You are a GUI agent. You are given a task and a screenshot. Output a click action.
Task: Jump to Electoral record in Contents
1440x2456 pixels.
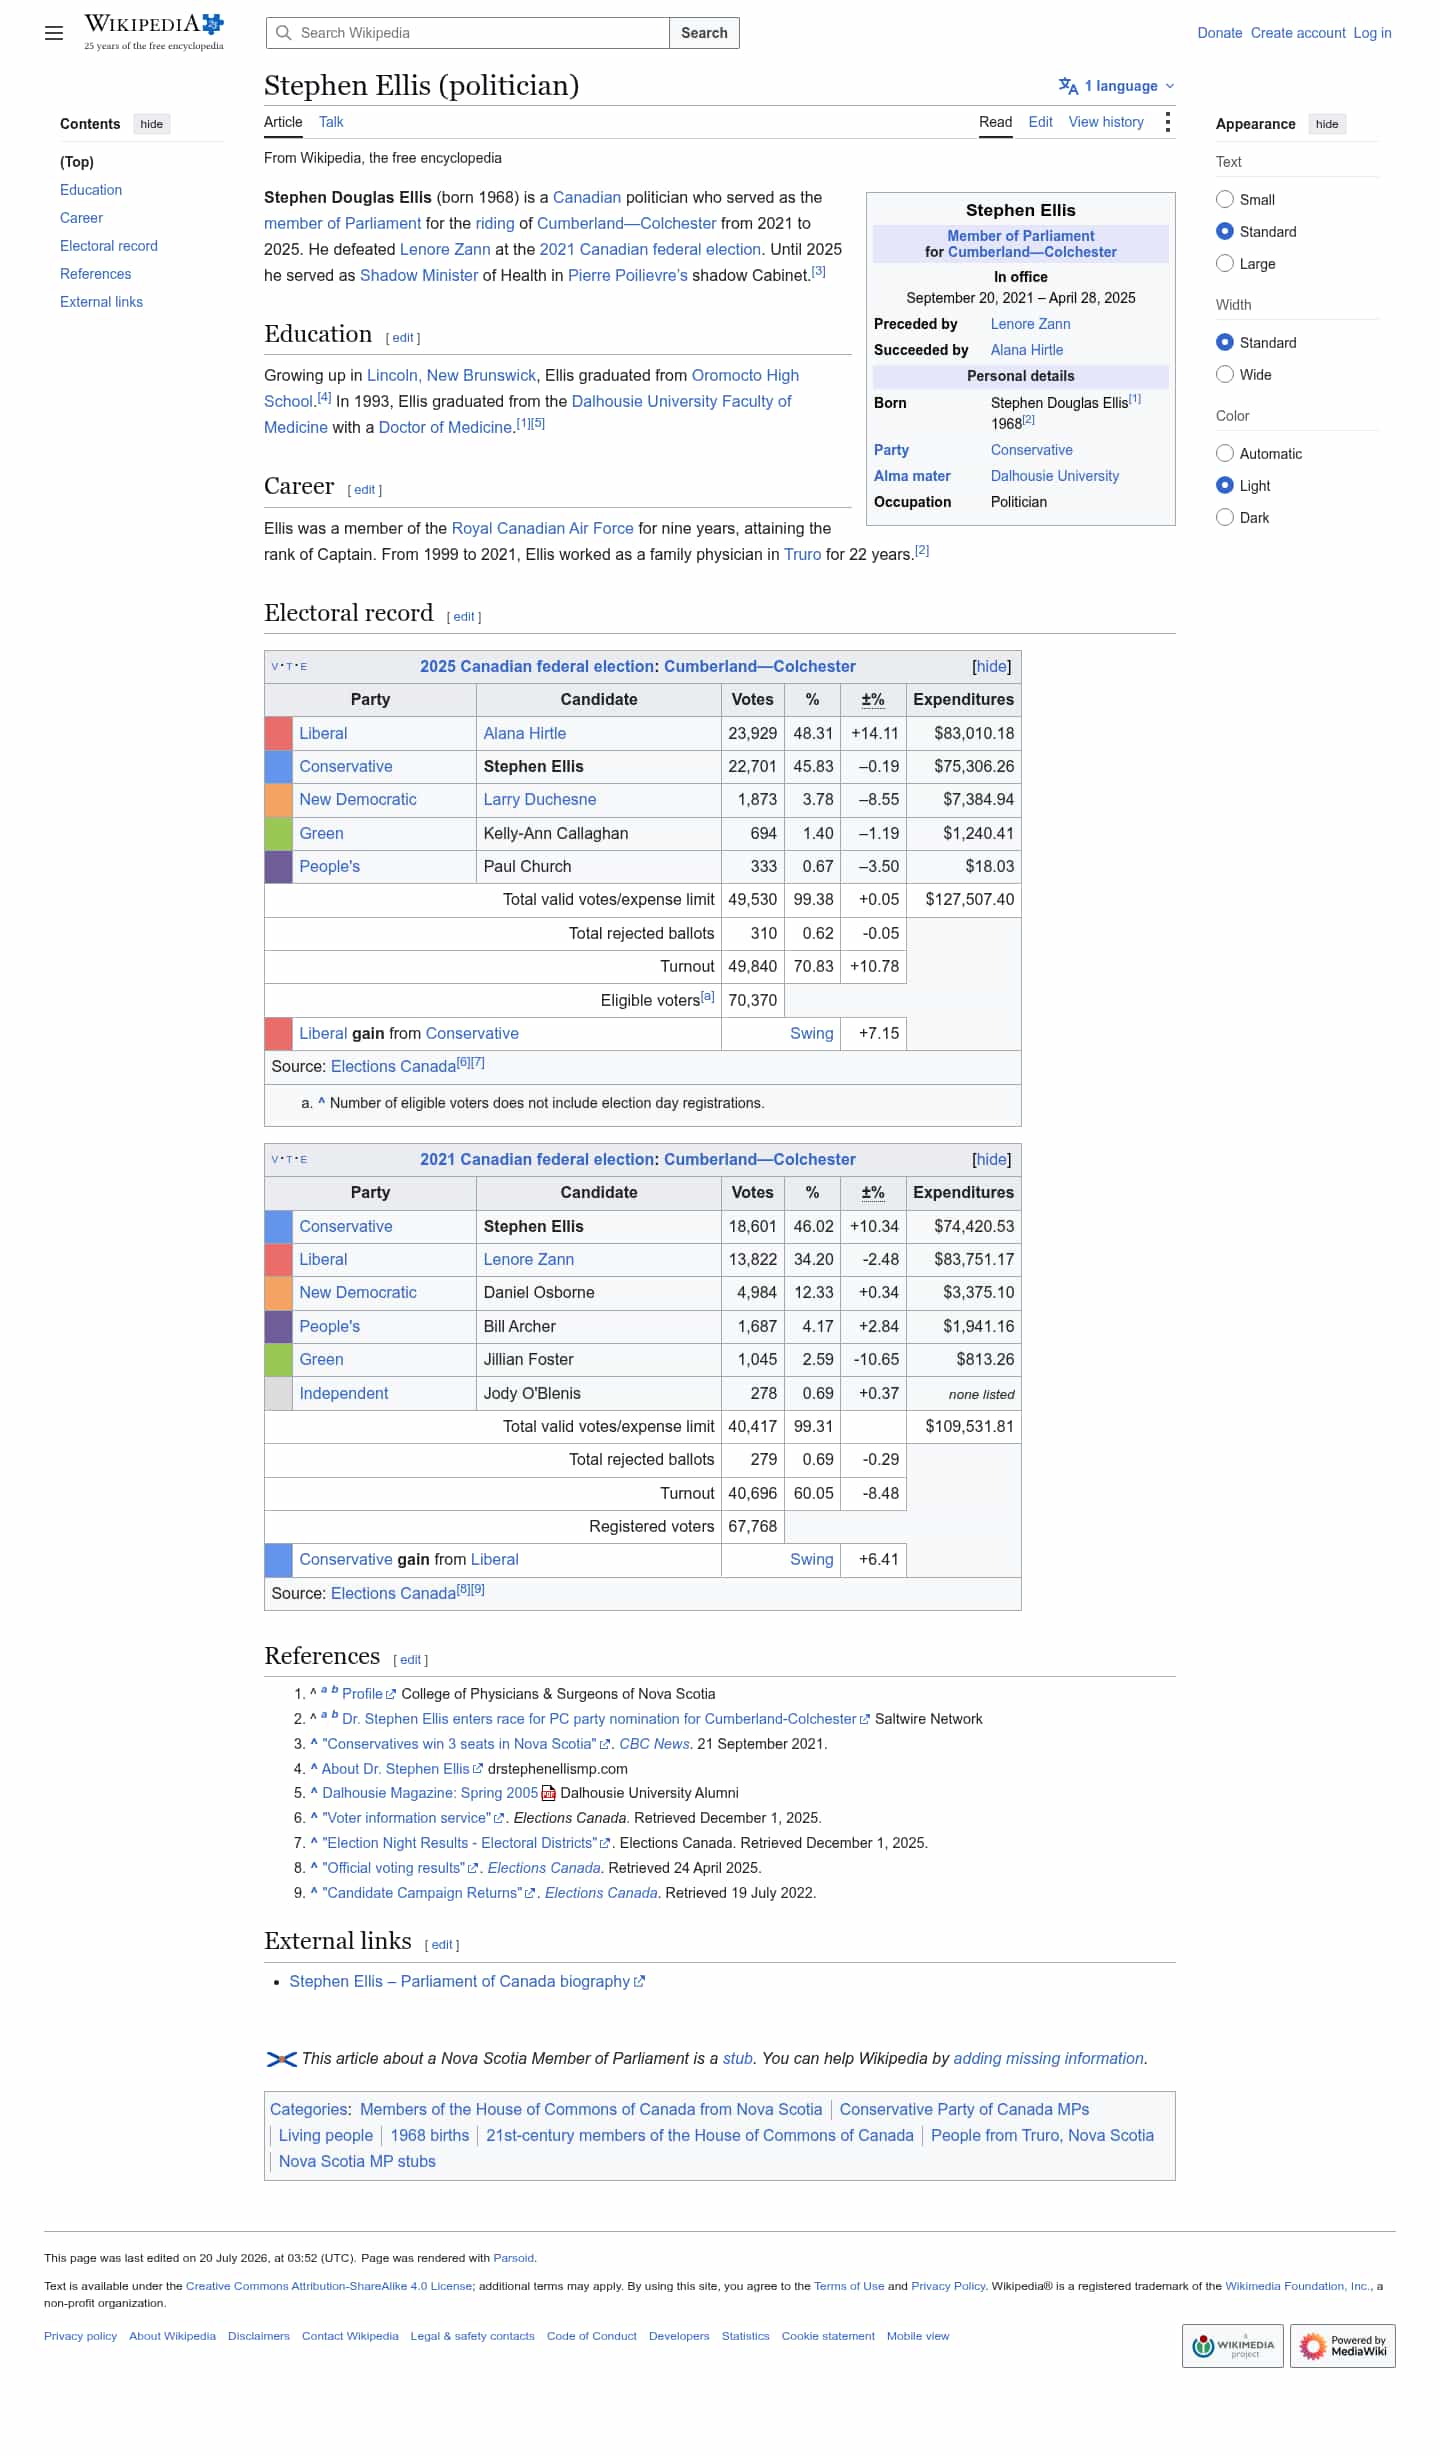tap(109, 246)
